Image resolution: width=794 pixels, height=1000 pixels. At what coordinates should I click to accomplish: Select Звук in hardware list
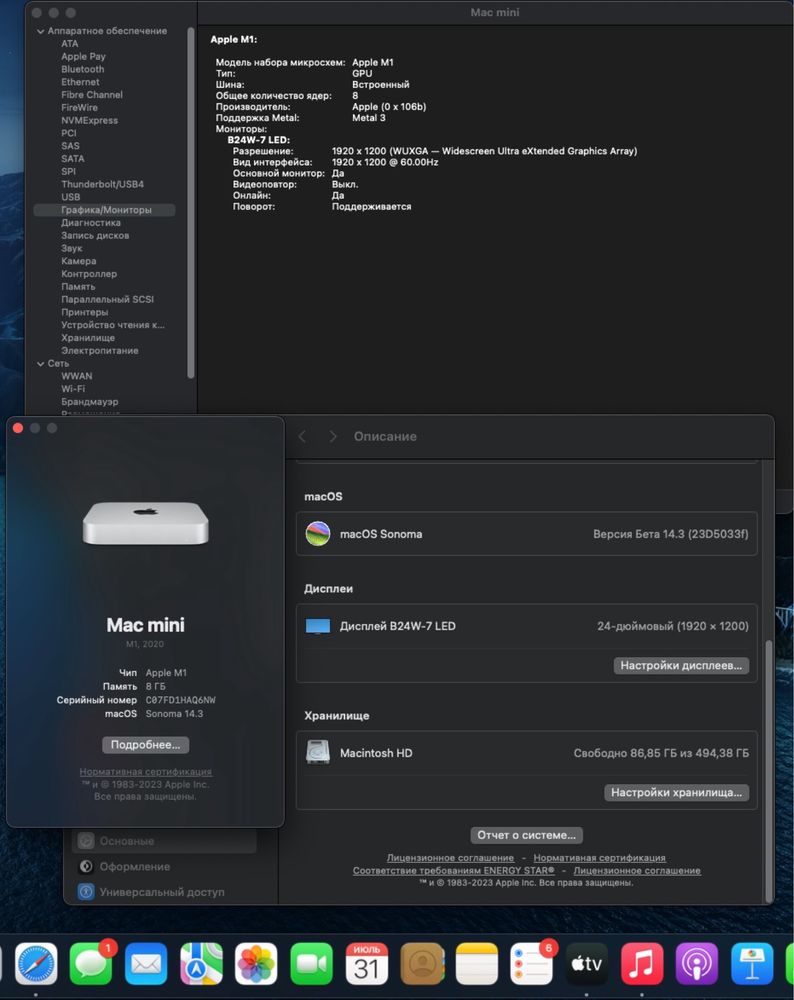point(71,248)
